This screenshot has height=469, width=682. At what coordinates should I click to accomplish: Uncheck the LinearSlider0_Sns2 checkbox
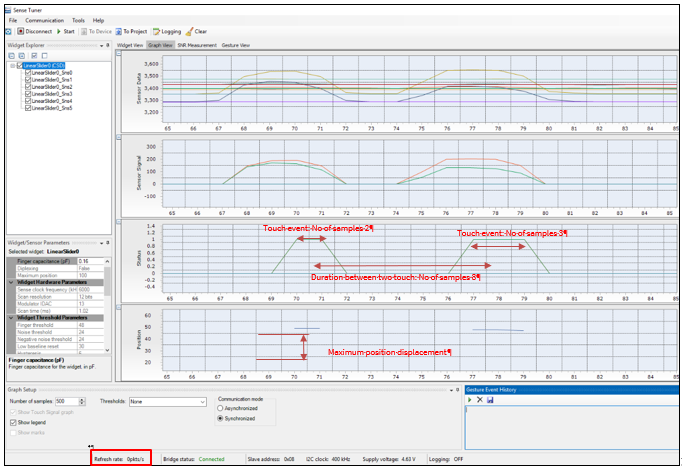29,87
